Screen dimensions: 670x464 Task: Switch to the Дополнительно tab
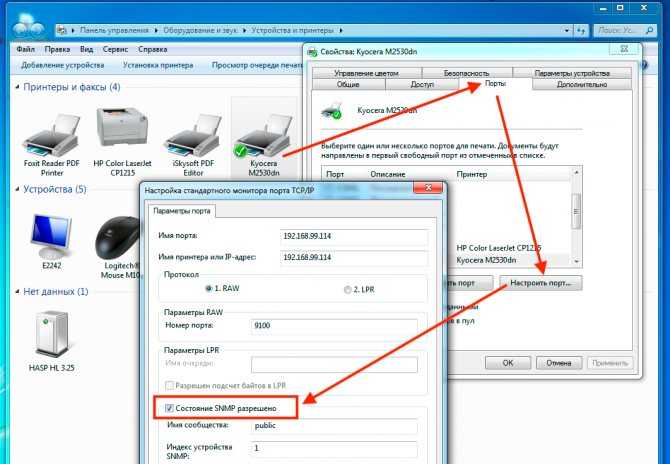coord(582,85)
